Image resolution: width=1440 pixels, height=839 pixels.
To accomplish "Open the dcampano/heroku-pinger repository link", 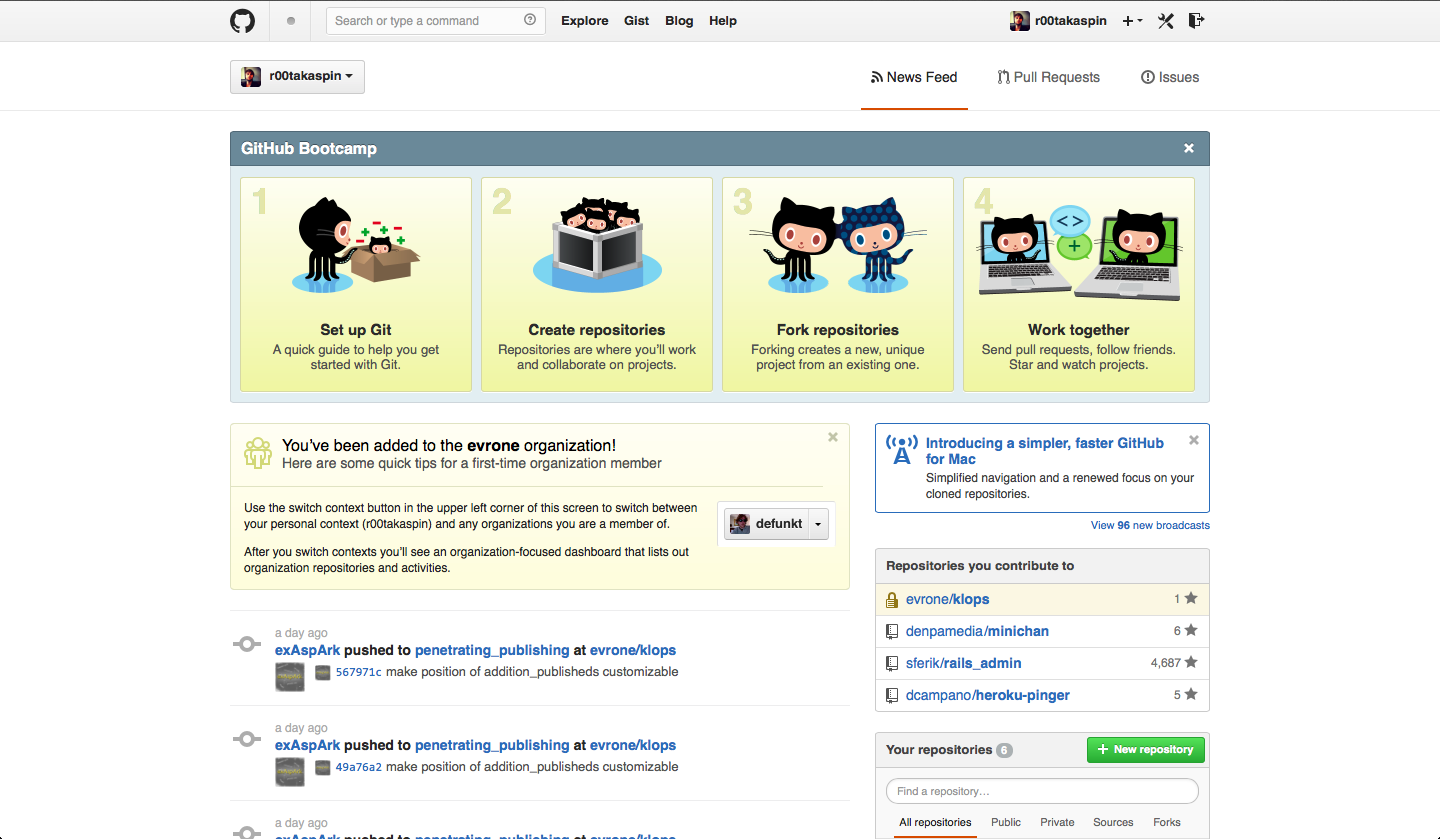I will point(987,696).
